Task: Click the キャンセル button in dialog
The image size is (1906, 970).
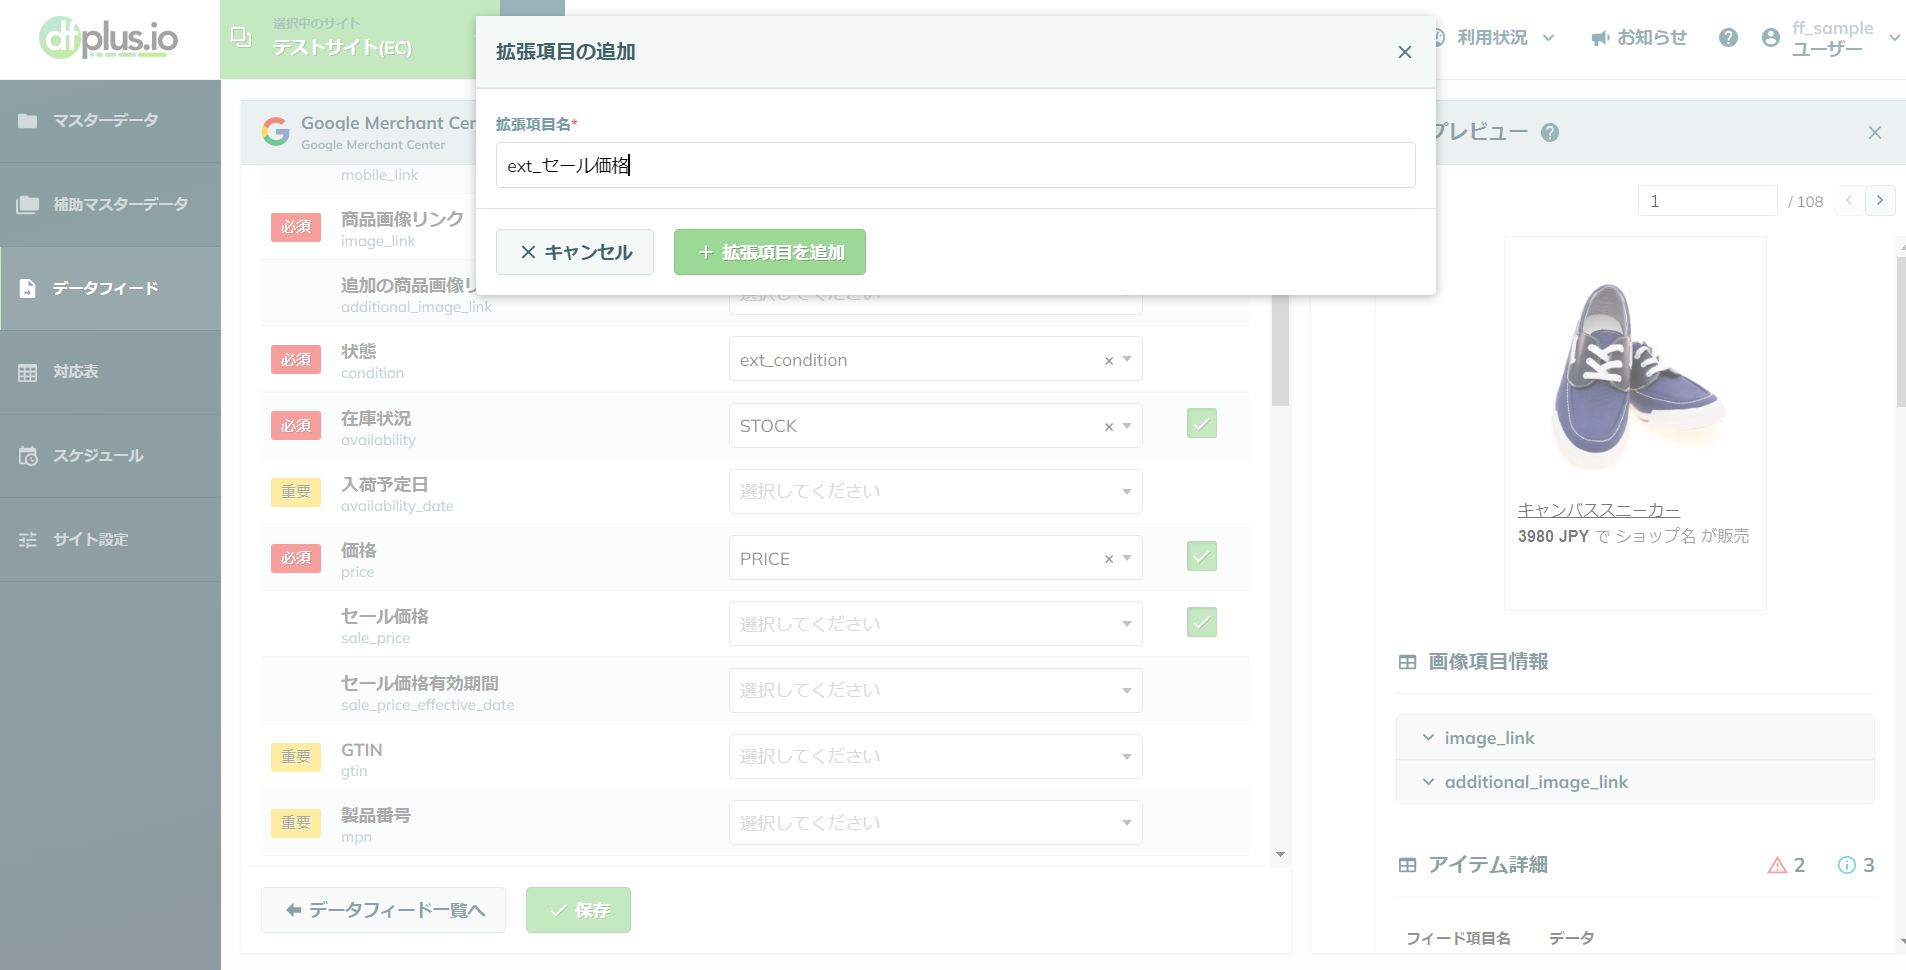Action: coord(575,252)
